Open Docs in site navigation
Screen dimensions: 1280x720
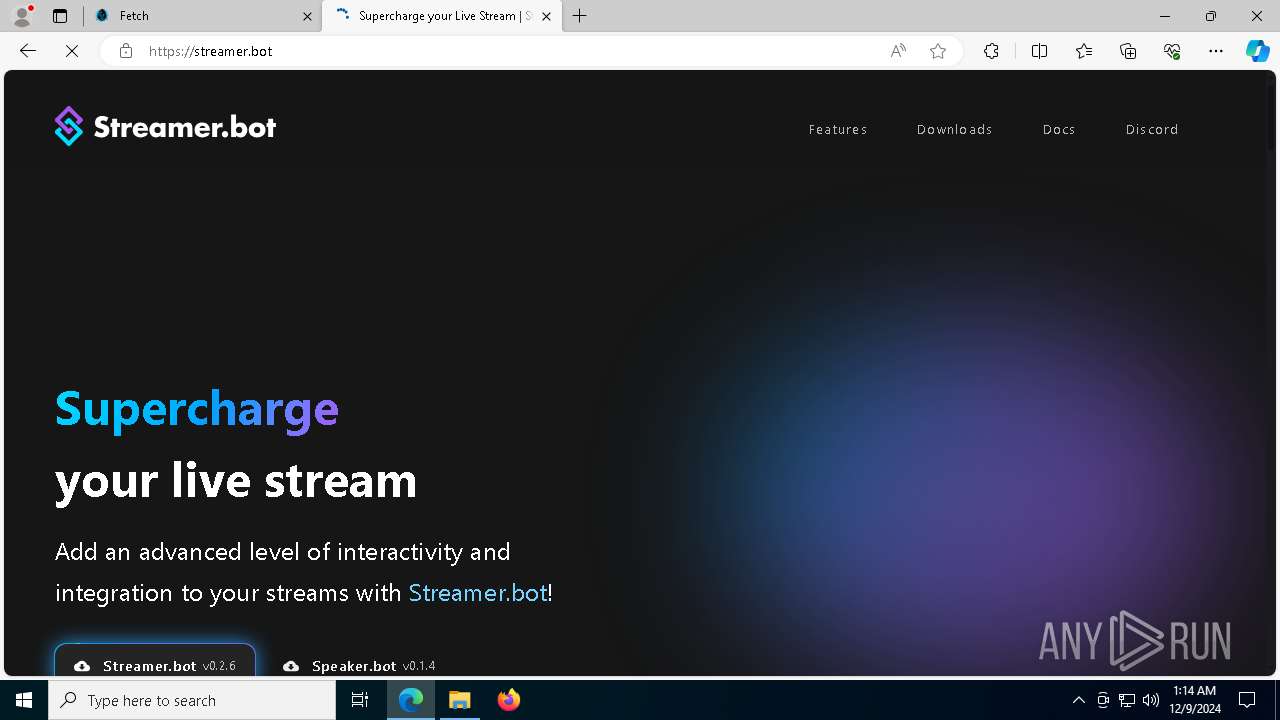coord(1059,129)
